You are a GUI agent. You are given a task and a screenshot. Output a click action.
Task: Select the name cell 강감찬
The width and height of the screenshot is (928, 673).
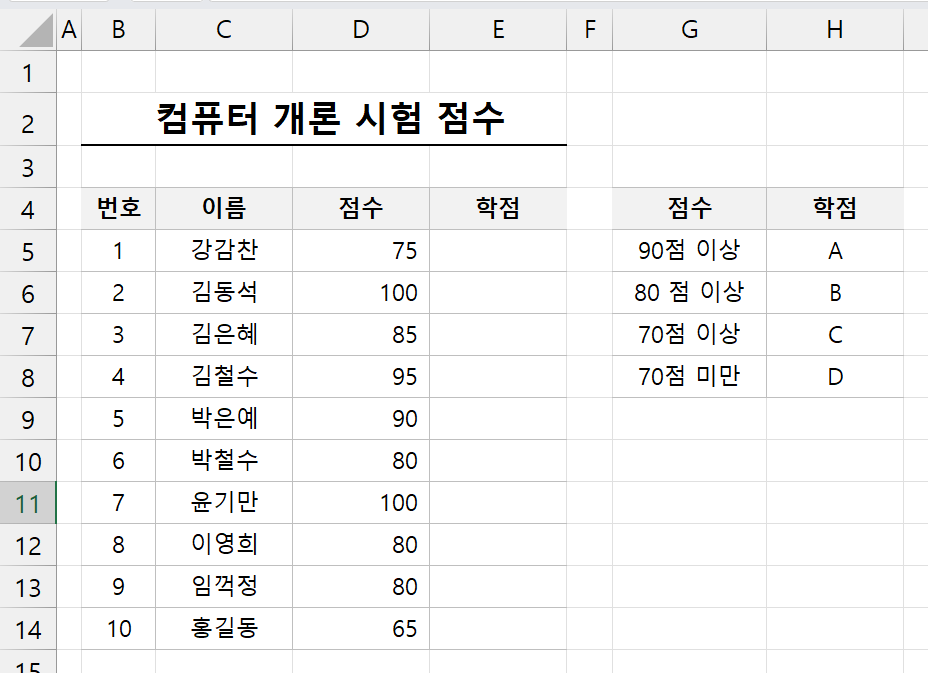coord(224,250)
